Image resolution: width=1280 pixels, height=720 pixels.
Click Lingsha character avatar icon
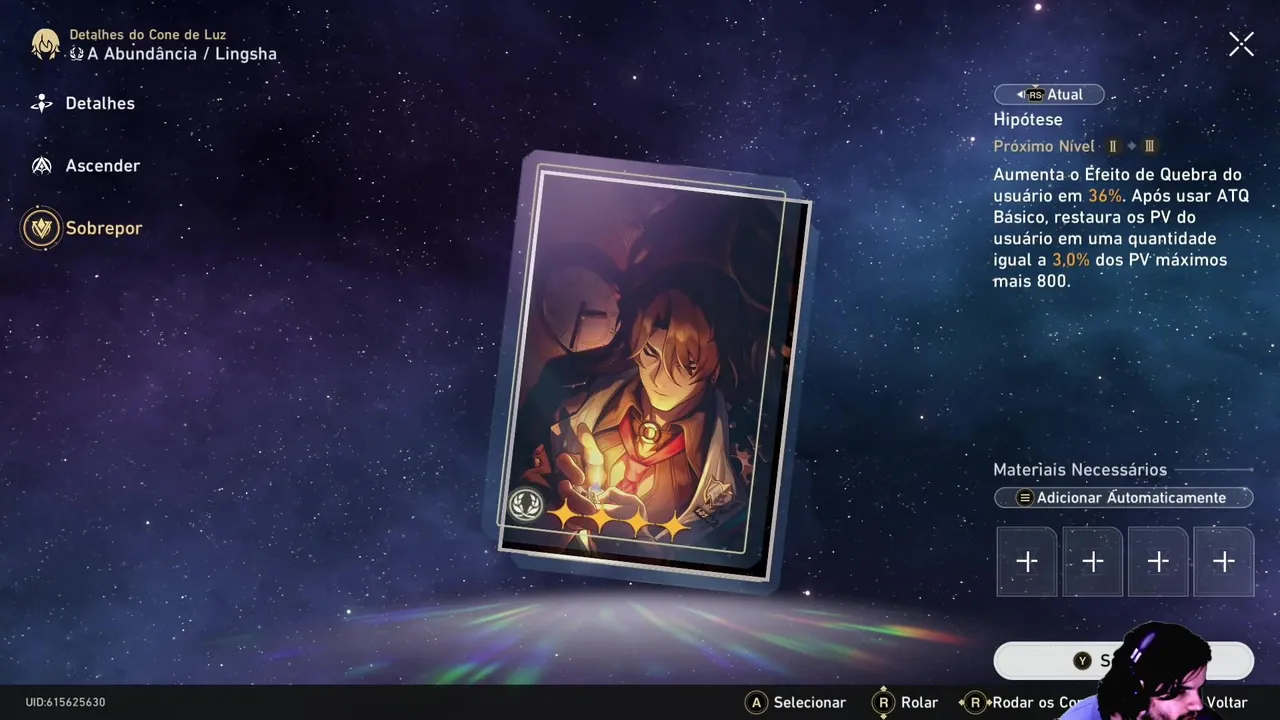[45, 44]
